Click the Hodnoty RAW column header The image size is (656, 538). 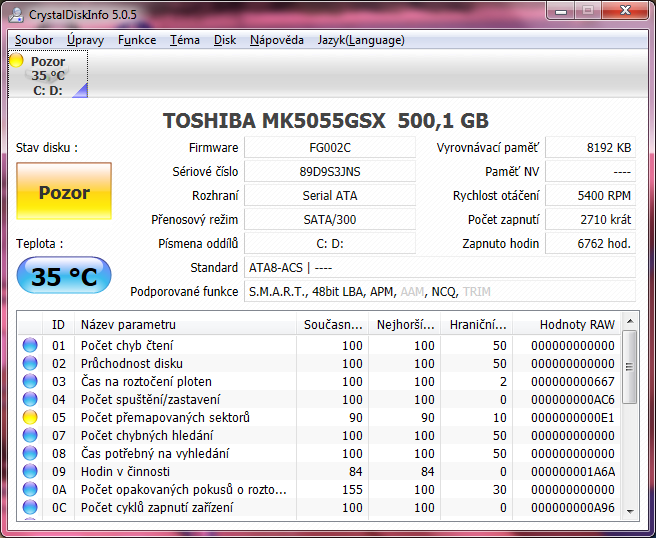tap(566, 325)
